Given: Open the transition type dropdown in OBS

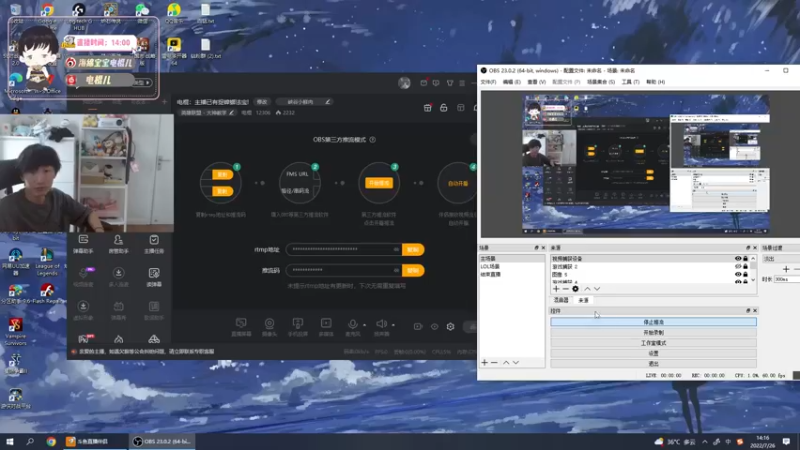Looking at the screenshot, I should [x=781, y=259].
